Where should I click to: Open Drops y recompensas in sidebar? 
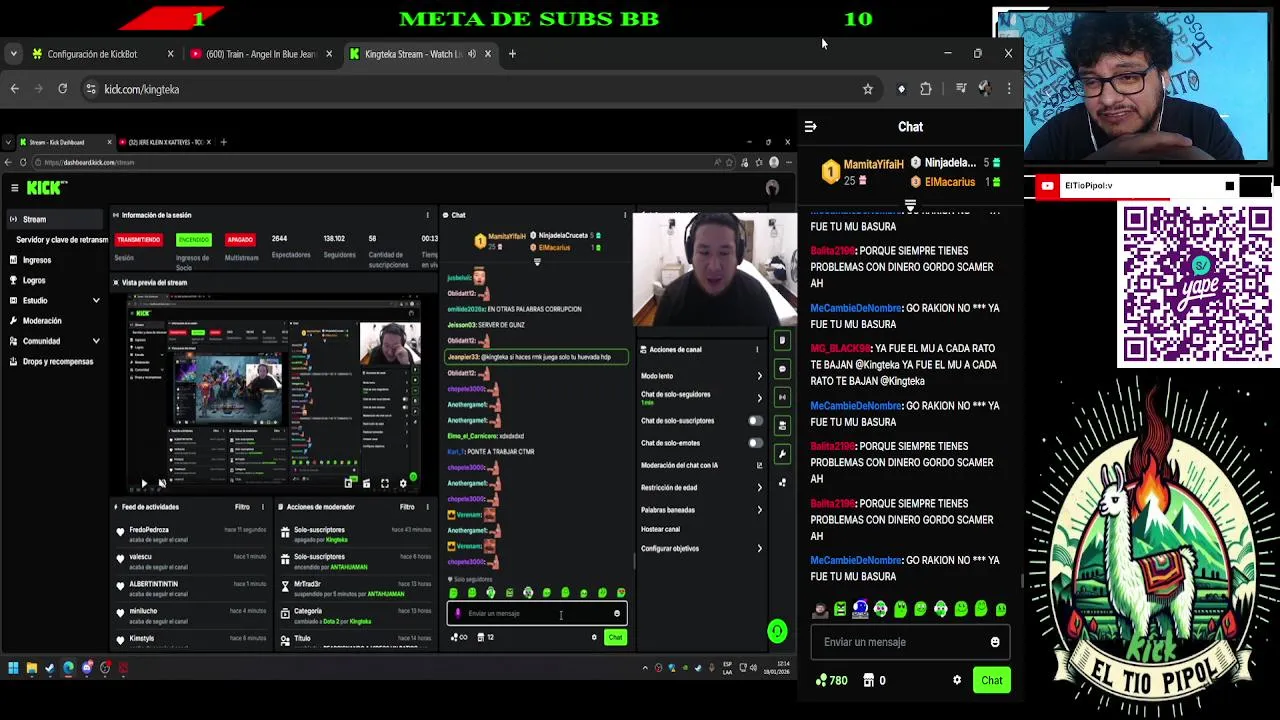click(58, 362)
